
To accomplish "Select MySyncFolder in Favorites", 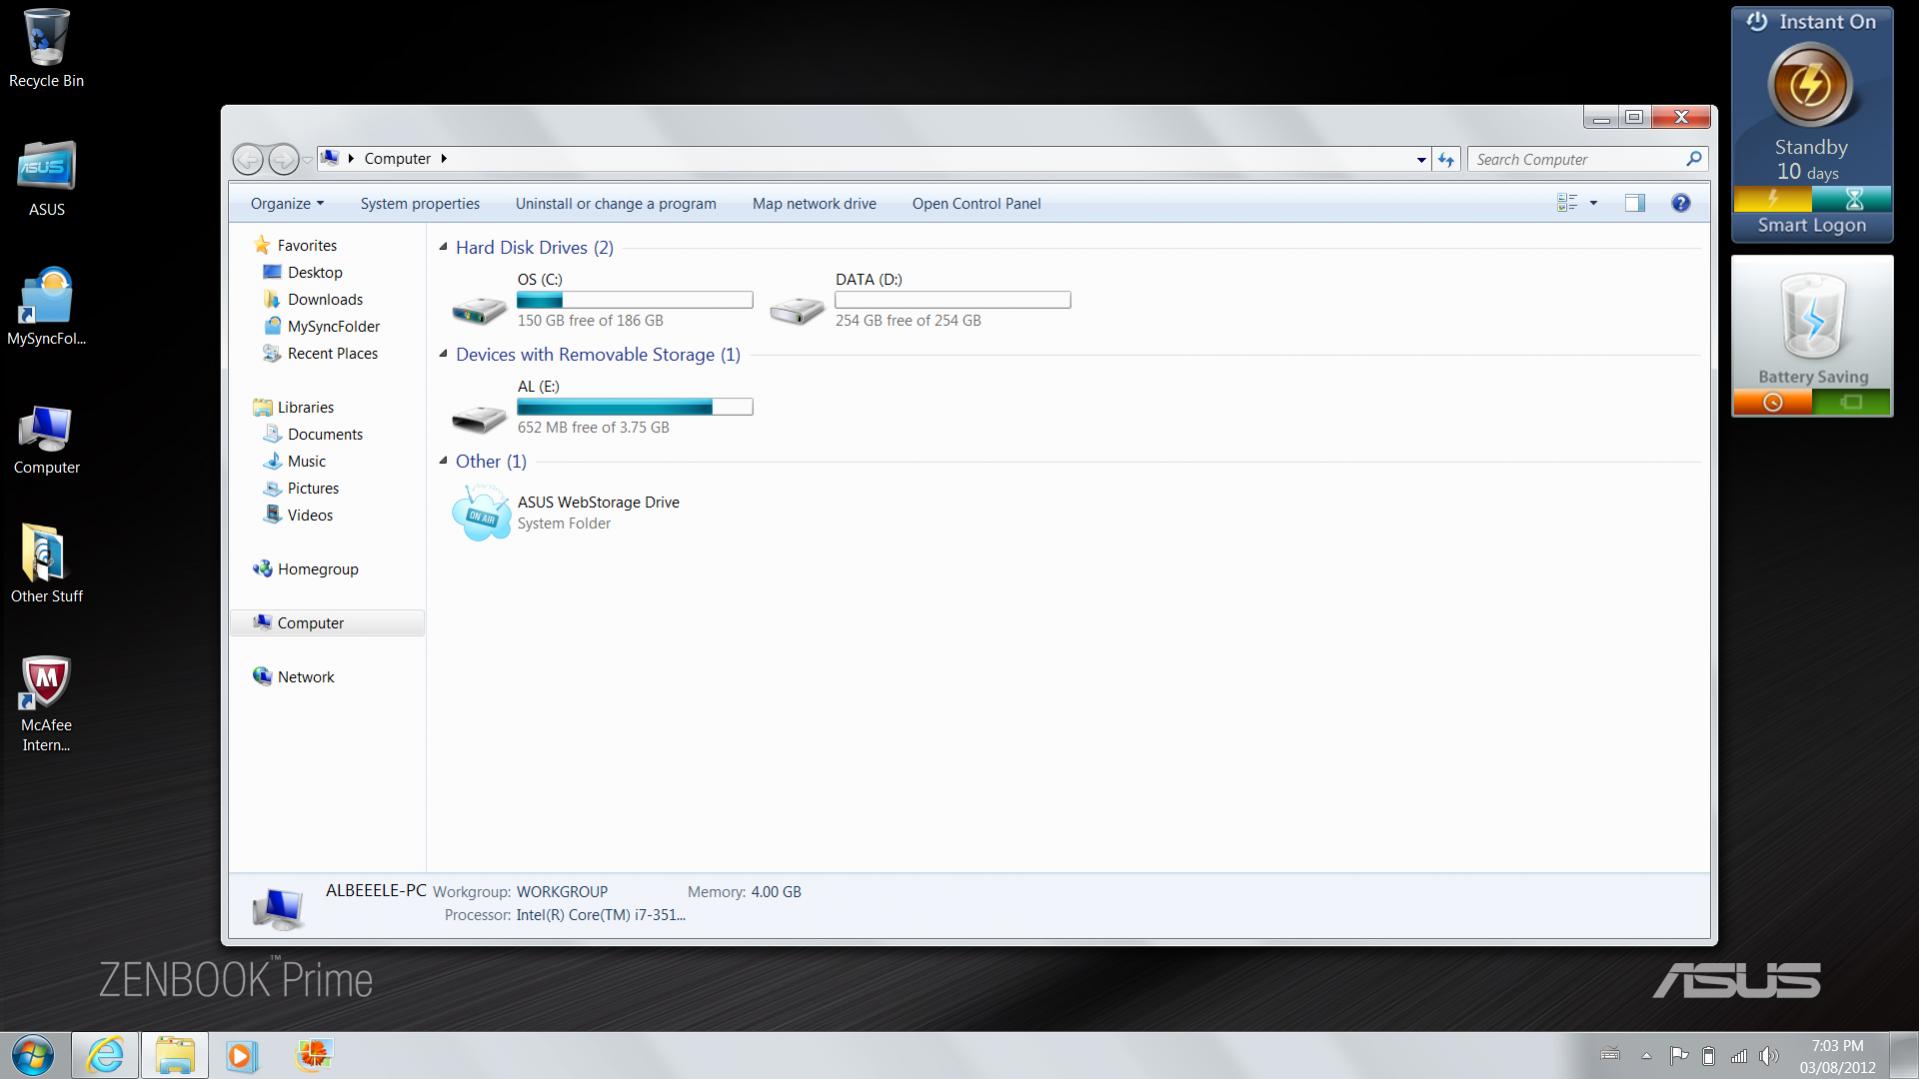I will (x=321, y=326).
